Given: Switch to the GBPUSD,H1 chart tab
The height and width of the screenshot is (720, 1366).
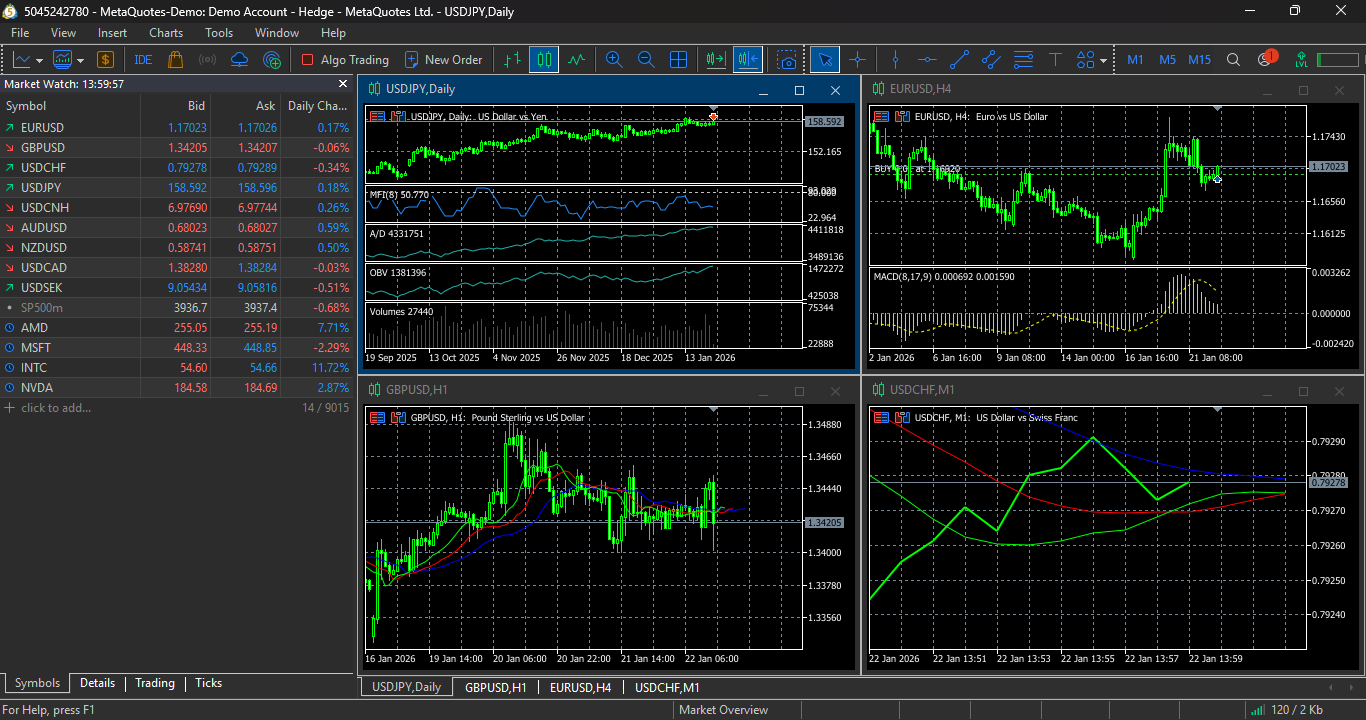Looking at the screenshot, I should pos(496,687).
